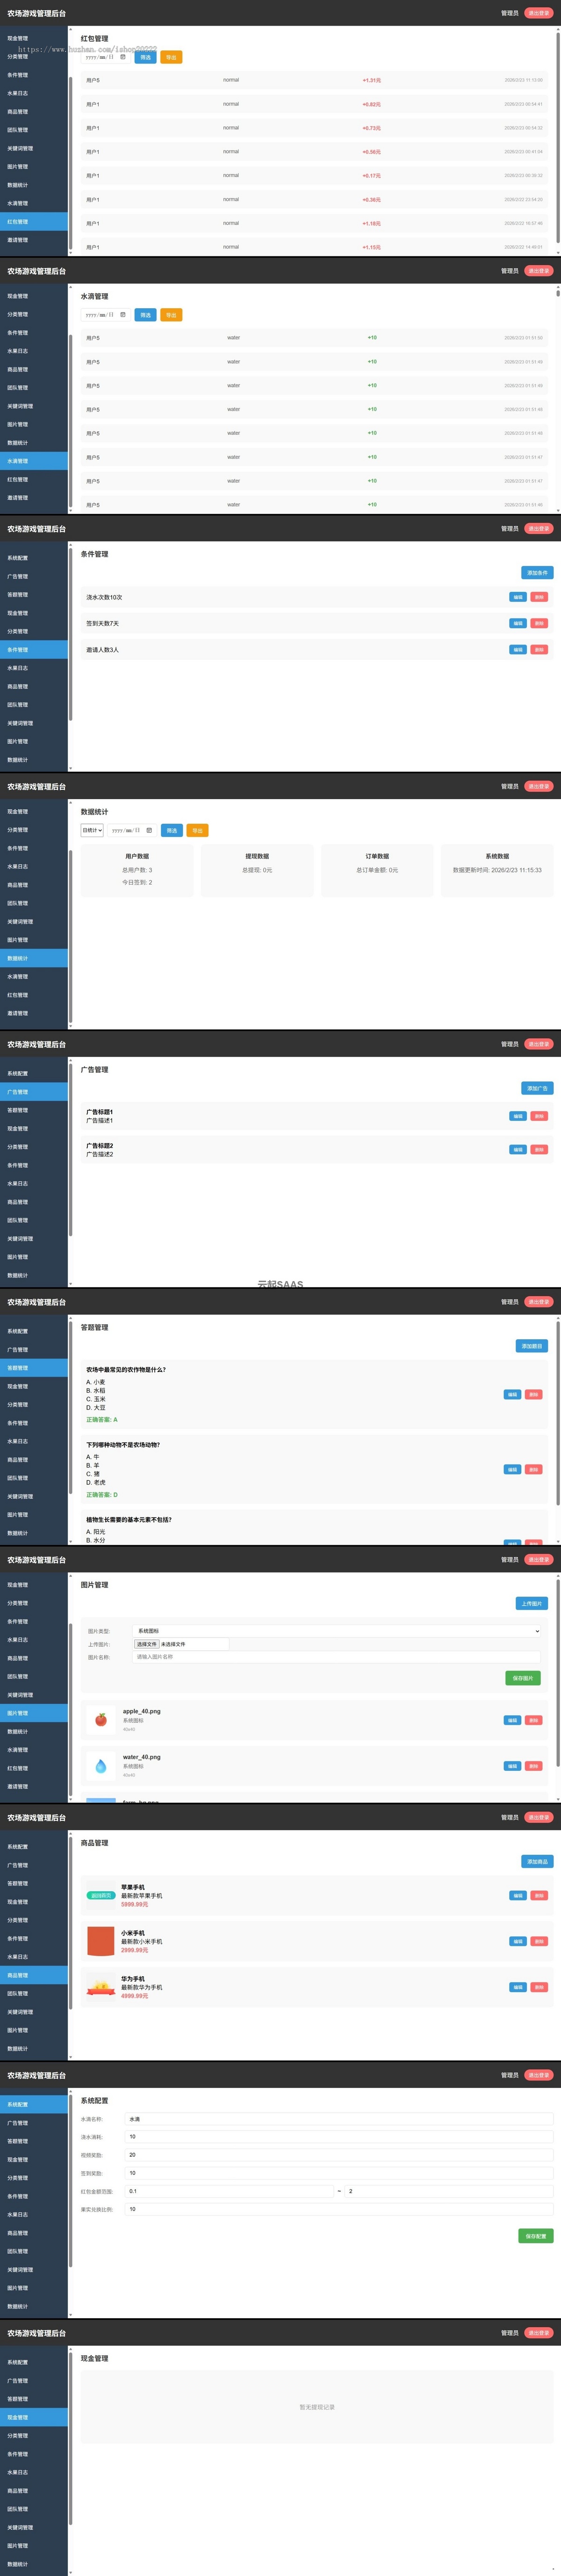Focus the 果实兑换比例 input field
The height and width of the screenshot is (2576, 561).
coord(339,2209)
